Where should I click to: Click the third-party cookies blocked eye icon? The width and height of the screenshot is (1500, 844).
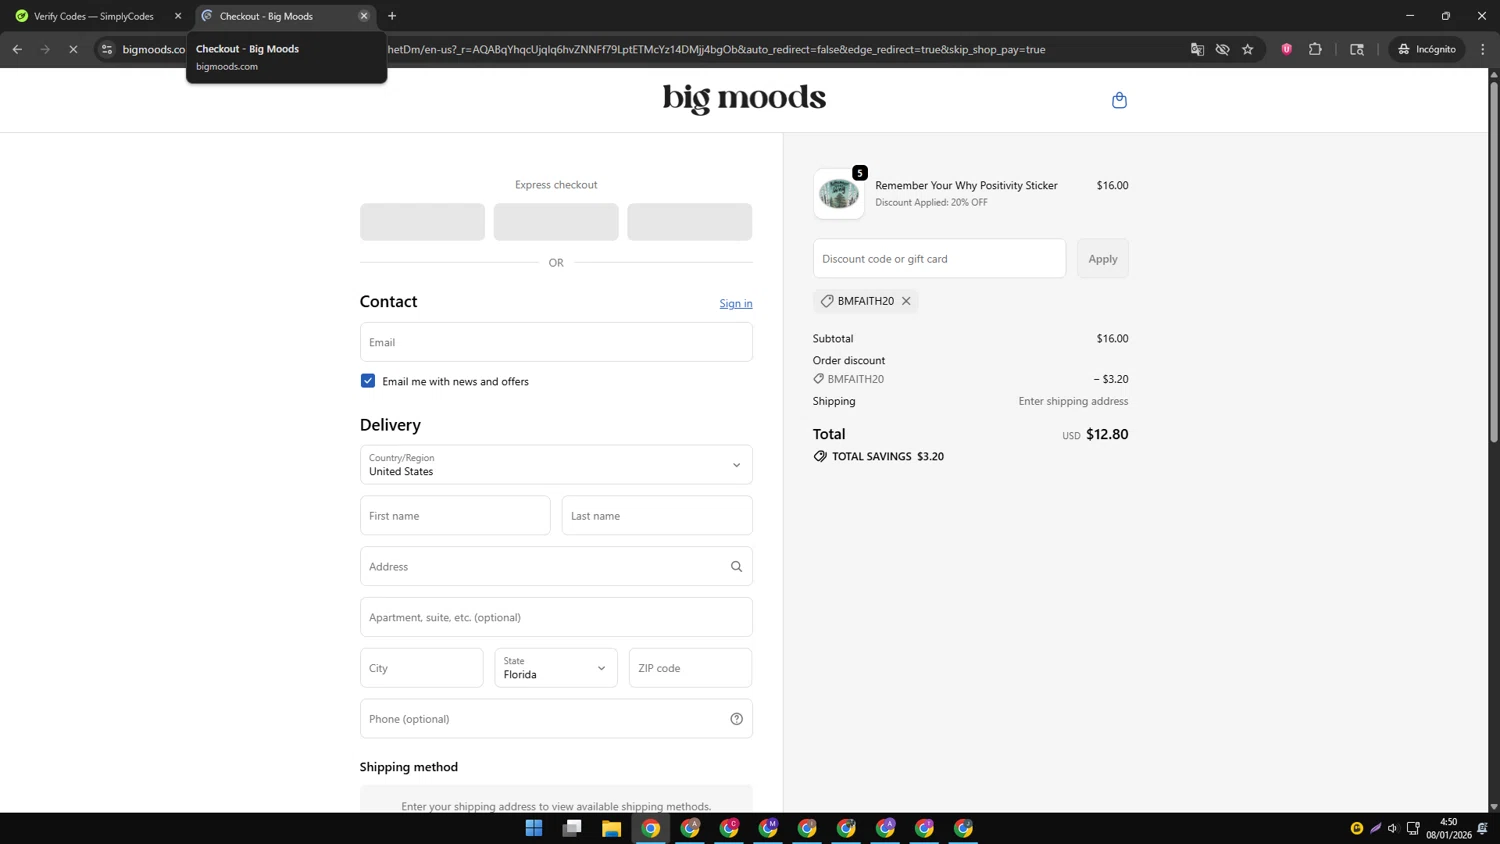1222,49
